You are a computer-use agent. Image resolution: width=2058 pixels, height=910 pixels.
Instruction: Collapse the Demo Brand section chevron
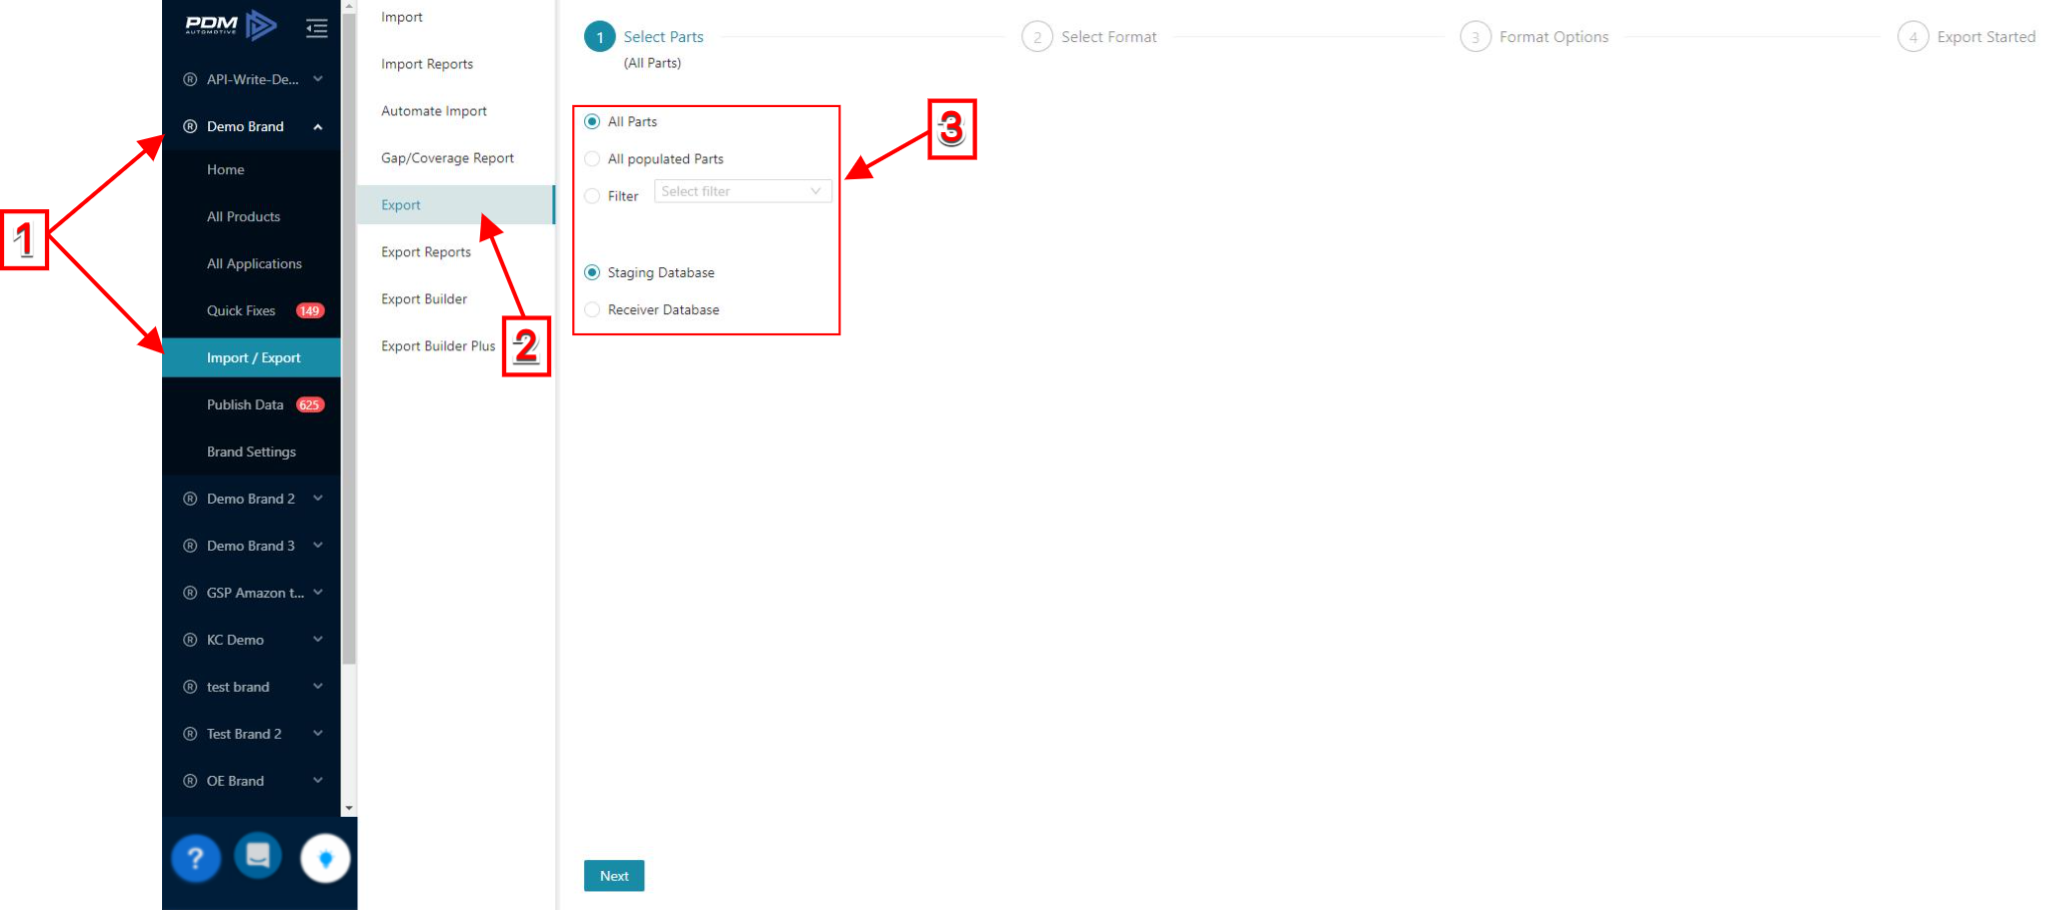coord(318,126)
